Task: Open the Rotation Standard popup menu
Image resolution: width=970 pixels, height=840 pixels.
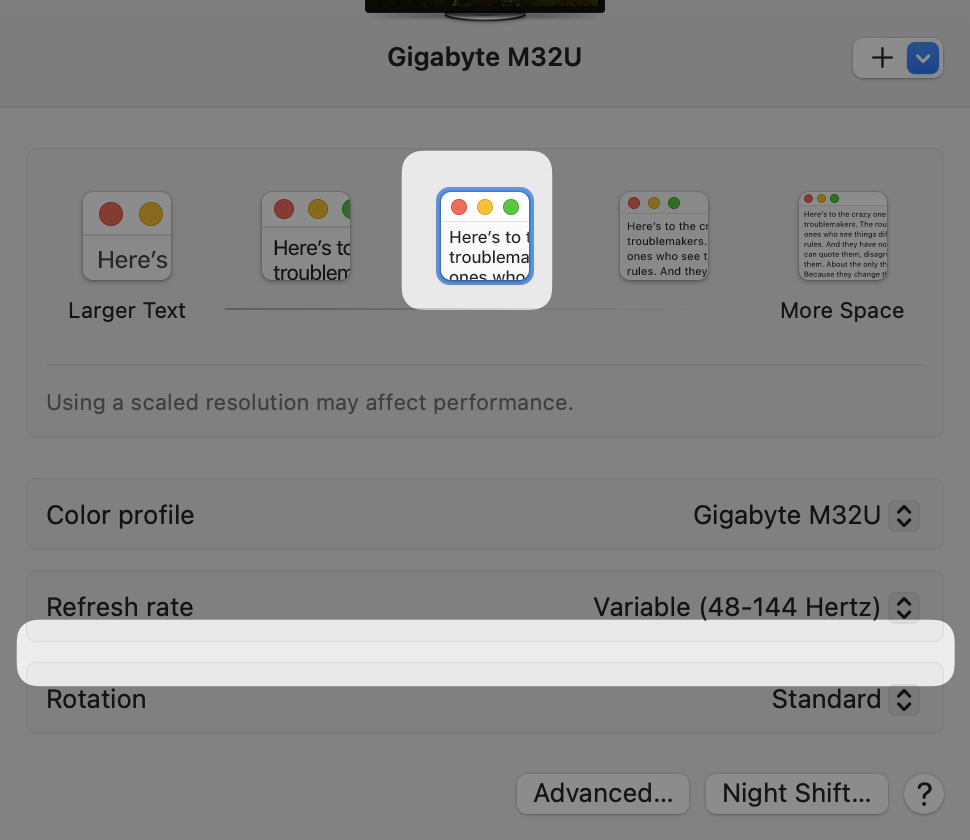Action: (x=844, y=700)
